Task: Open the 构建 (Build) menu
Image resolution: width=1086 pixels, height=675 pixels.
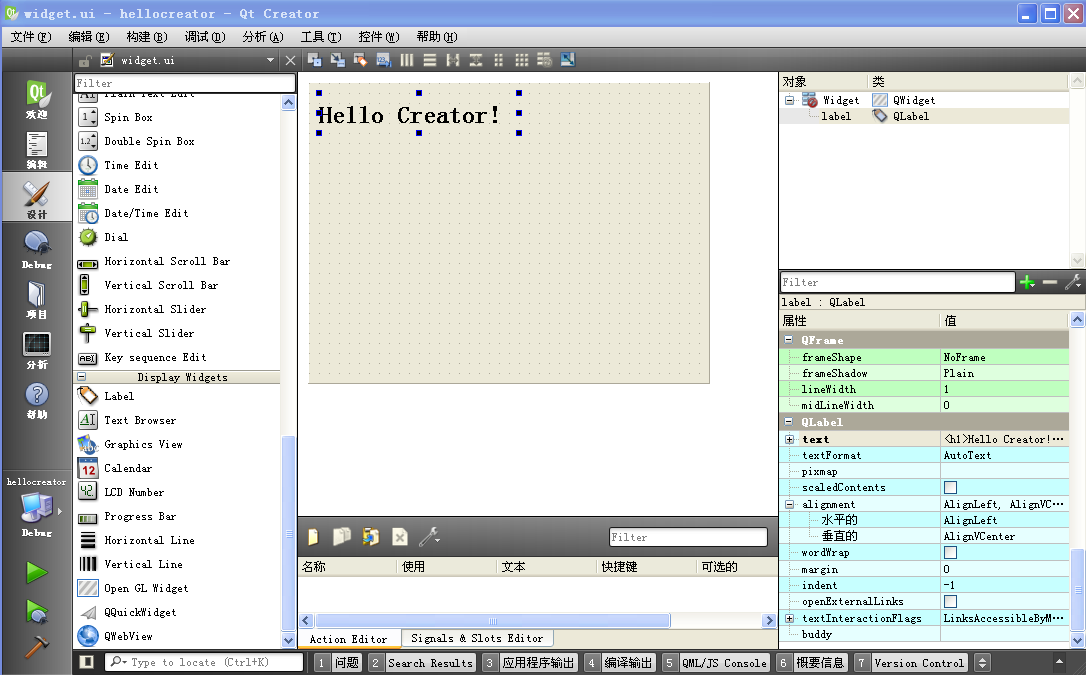Action: pos(147,37)
